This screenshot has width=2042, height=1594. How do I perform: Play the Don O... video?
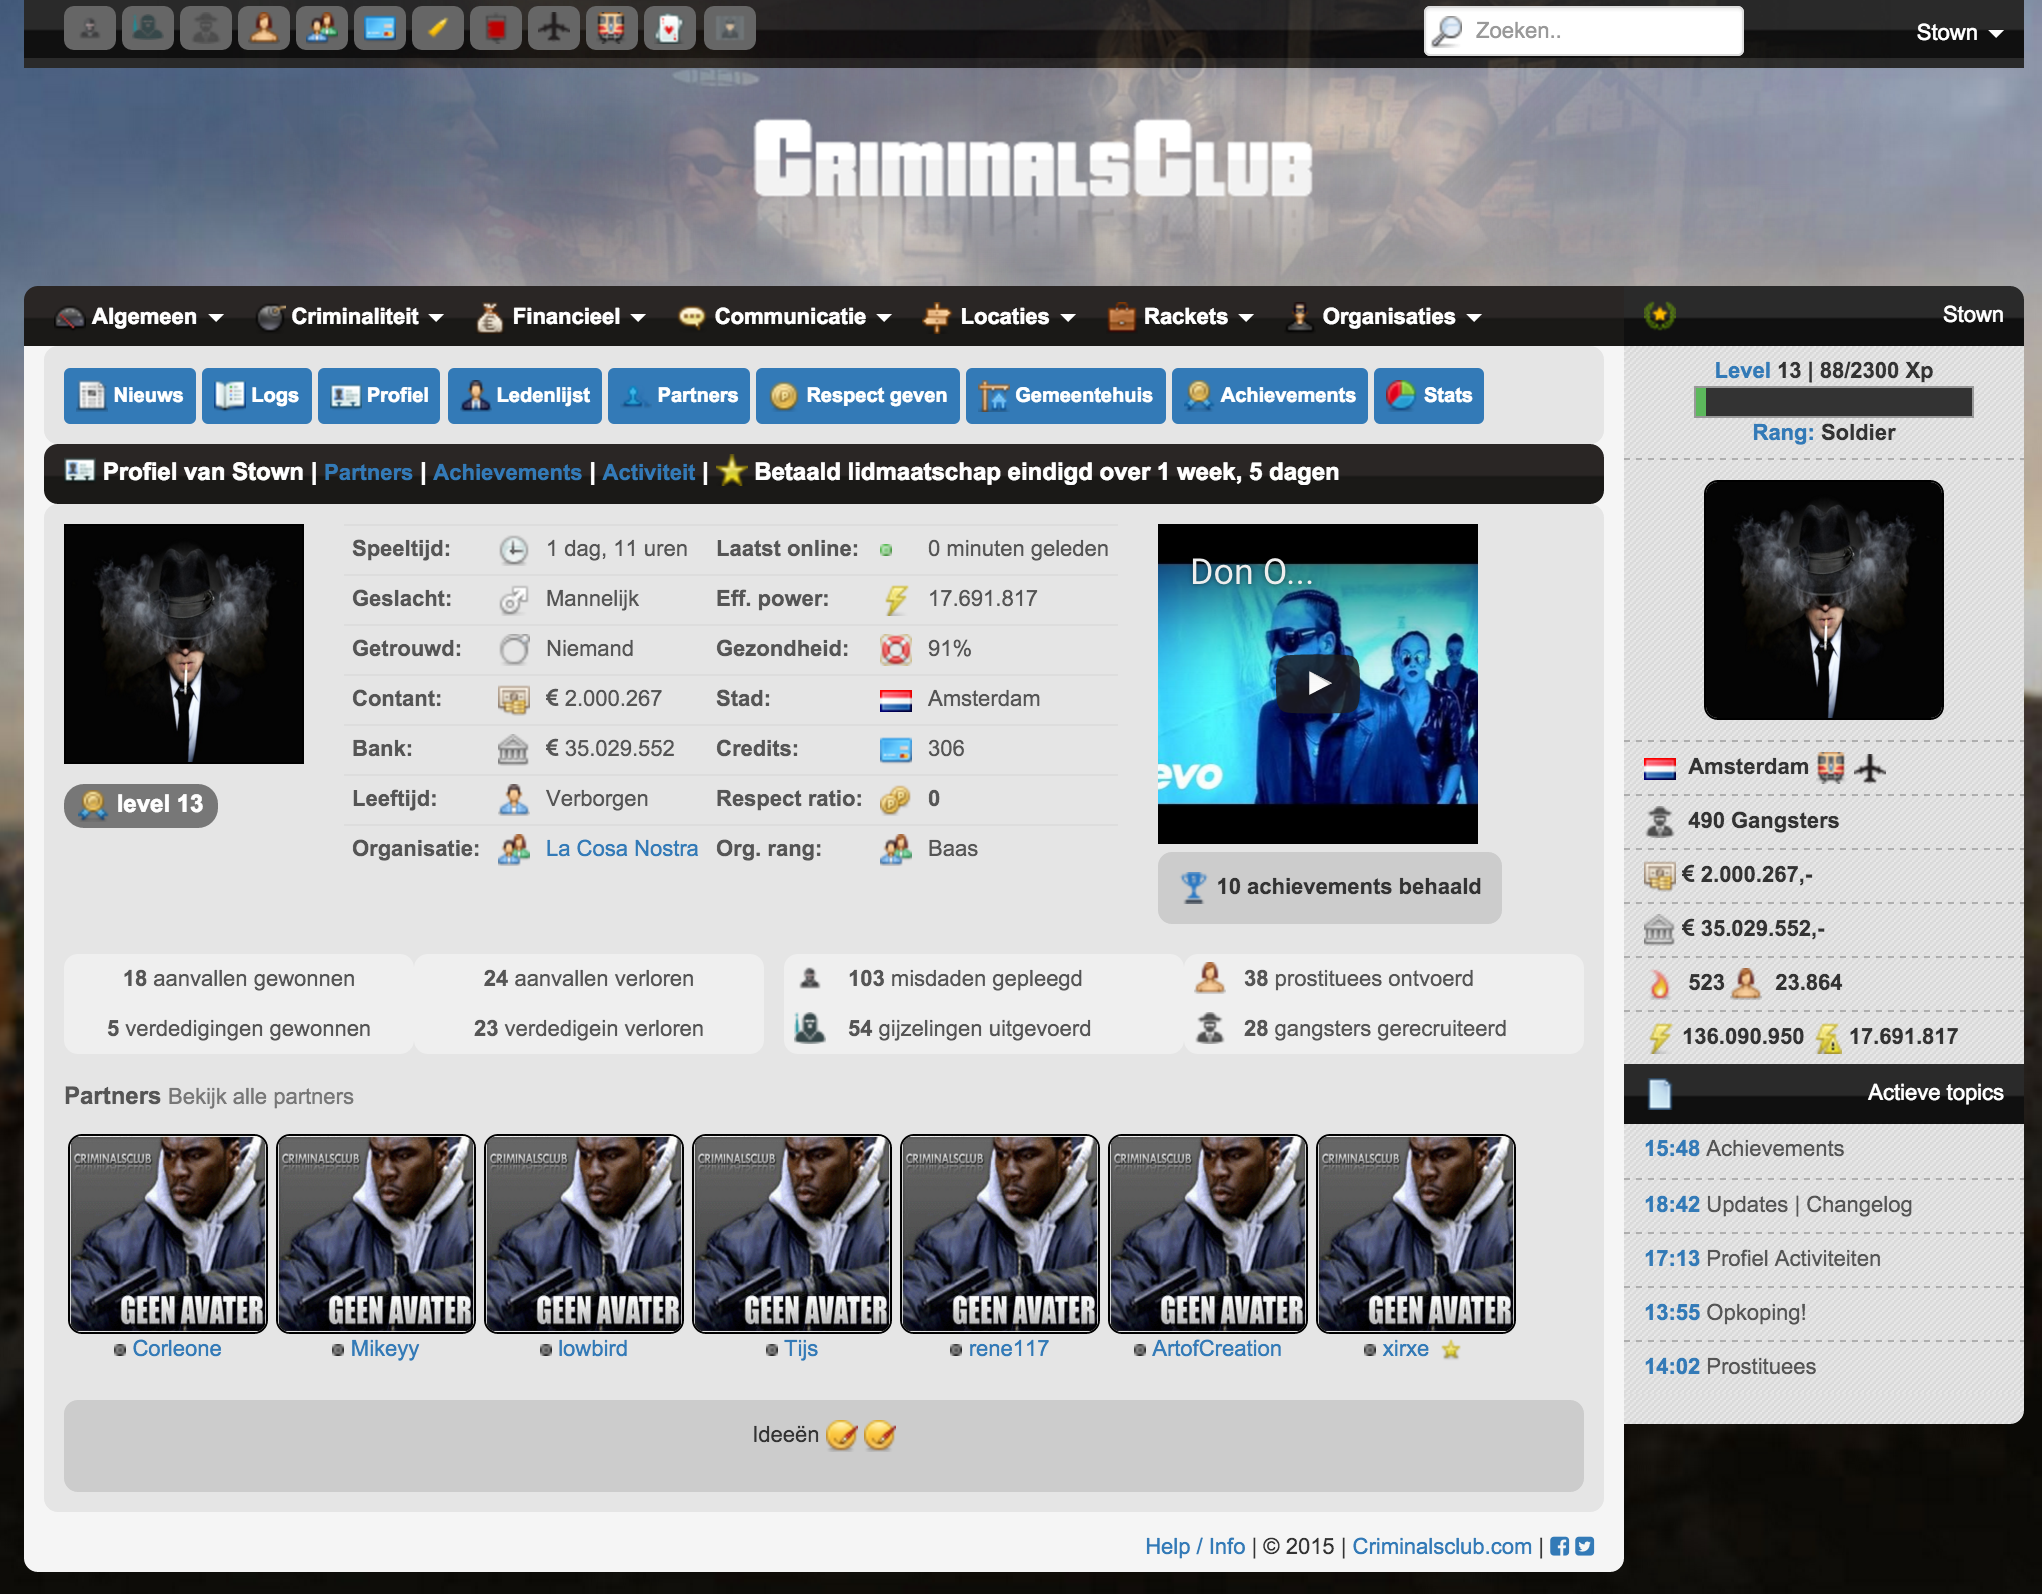point(1318,683)
